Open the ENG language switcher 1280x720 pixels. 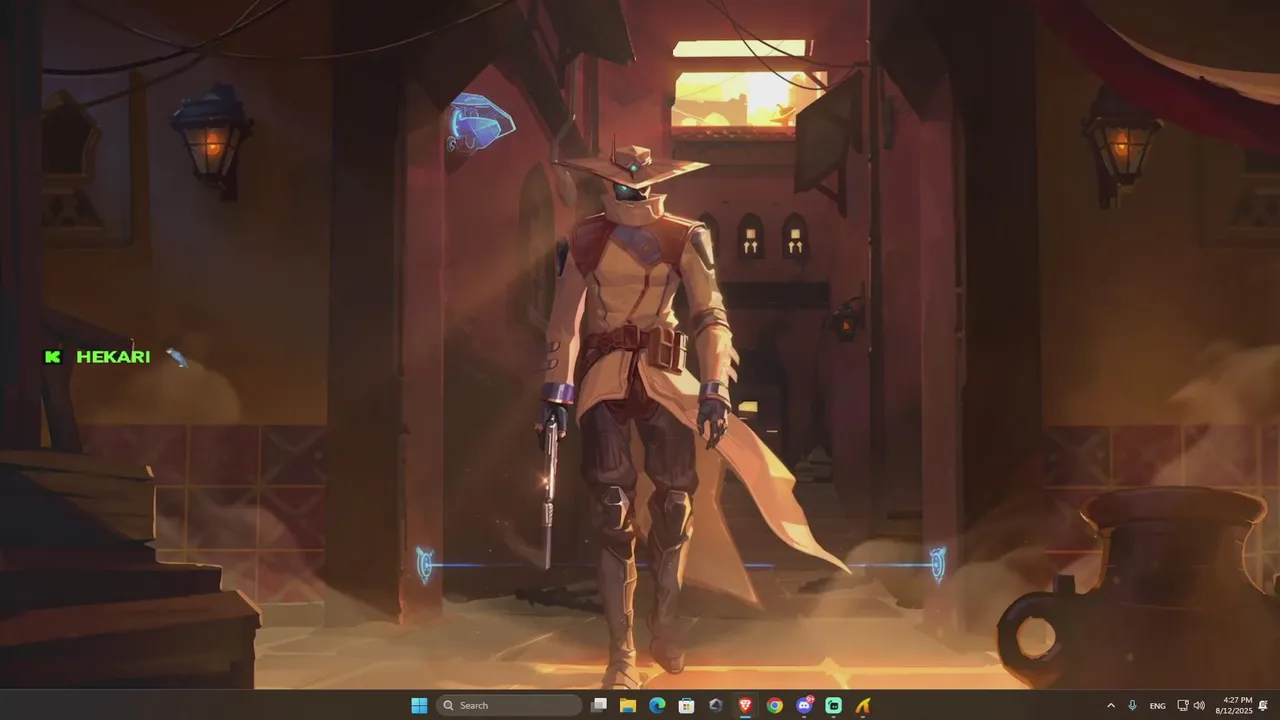[1157, 706]
